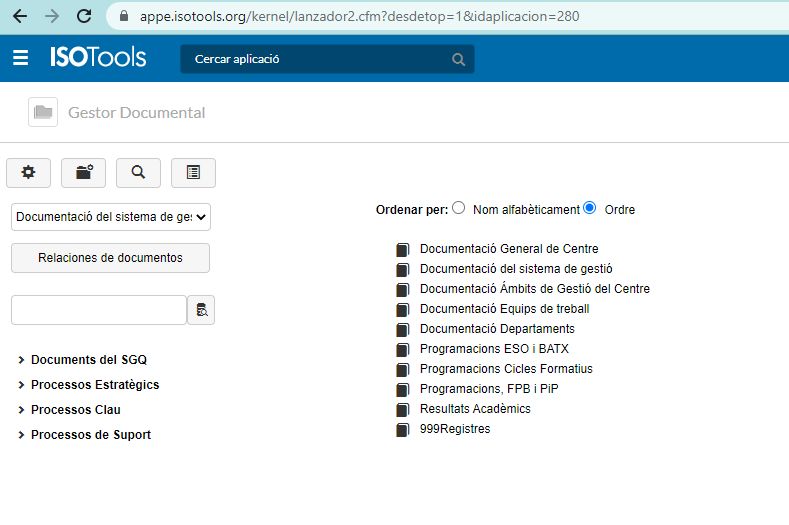The height and width of the screenshot is (525, 789).
Task: Open Programacions Cicles Formatius folder
Action: click(505, 369)
